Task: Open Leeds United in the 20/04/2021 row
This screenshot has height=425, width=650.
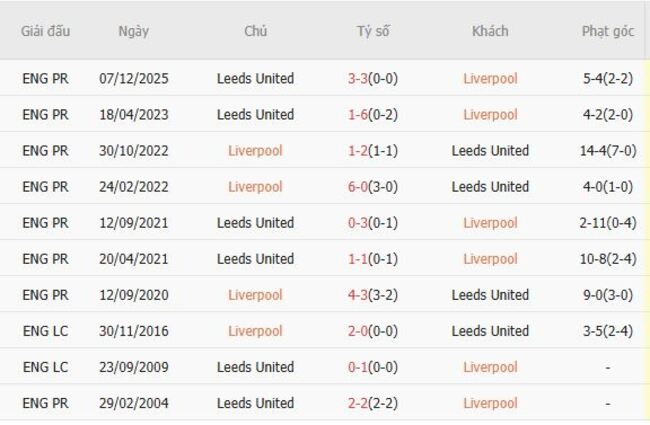Action: (x=255, y=259)
